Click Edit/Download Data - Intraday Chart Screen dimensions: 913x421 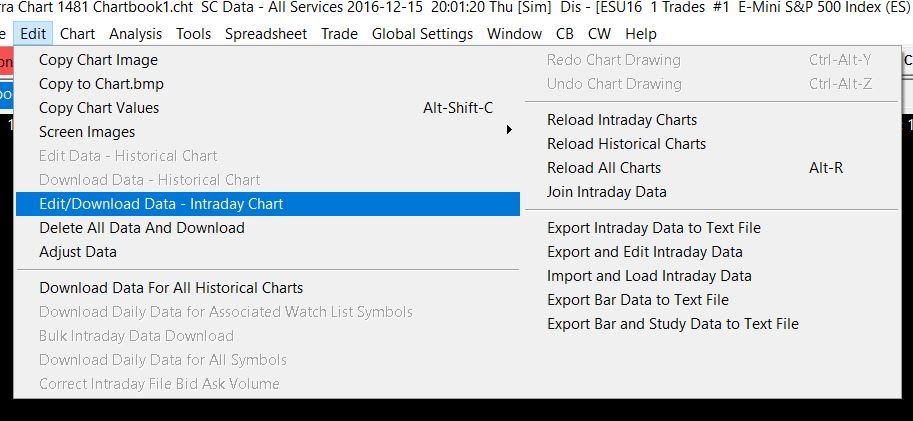pos(161,204)
